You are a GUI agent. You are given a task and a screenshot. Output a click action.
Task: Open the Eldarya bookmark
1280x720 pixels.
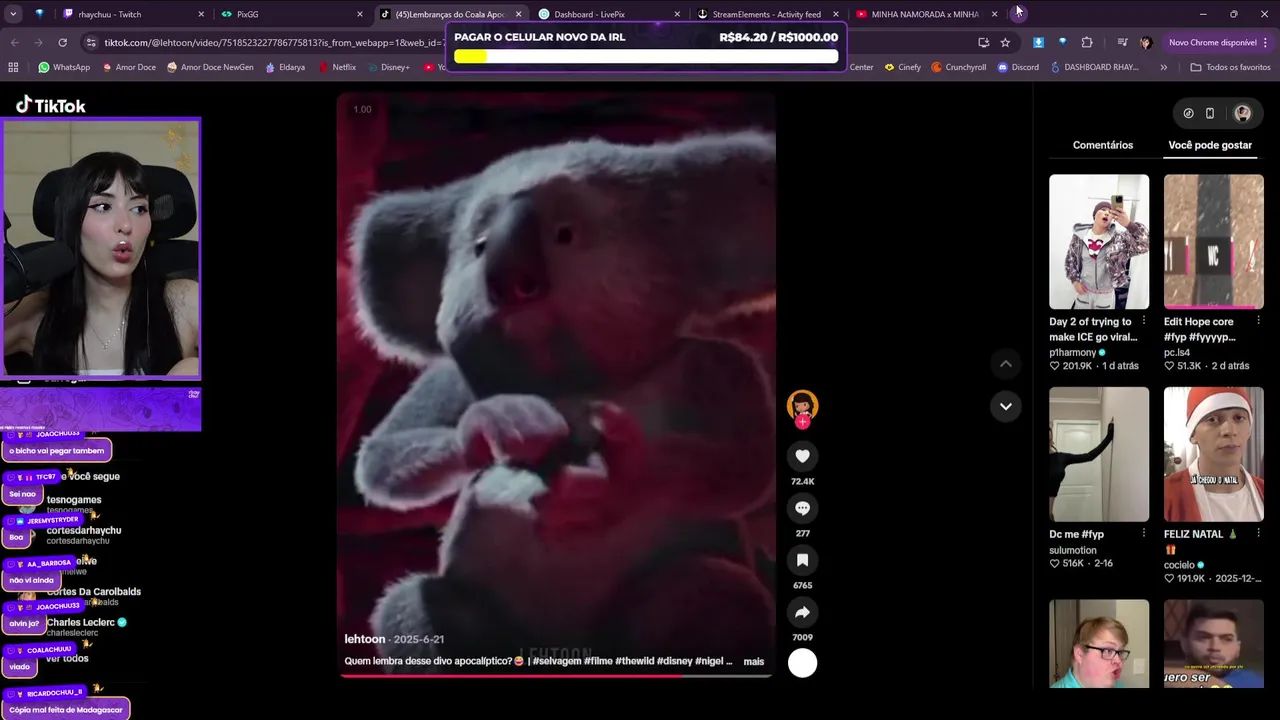pyautogui.click(x=285, y=67)
